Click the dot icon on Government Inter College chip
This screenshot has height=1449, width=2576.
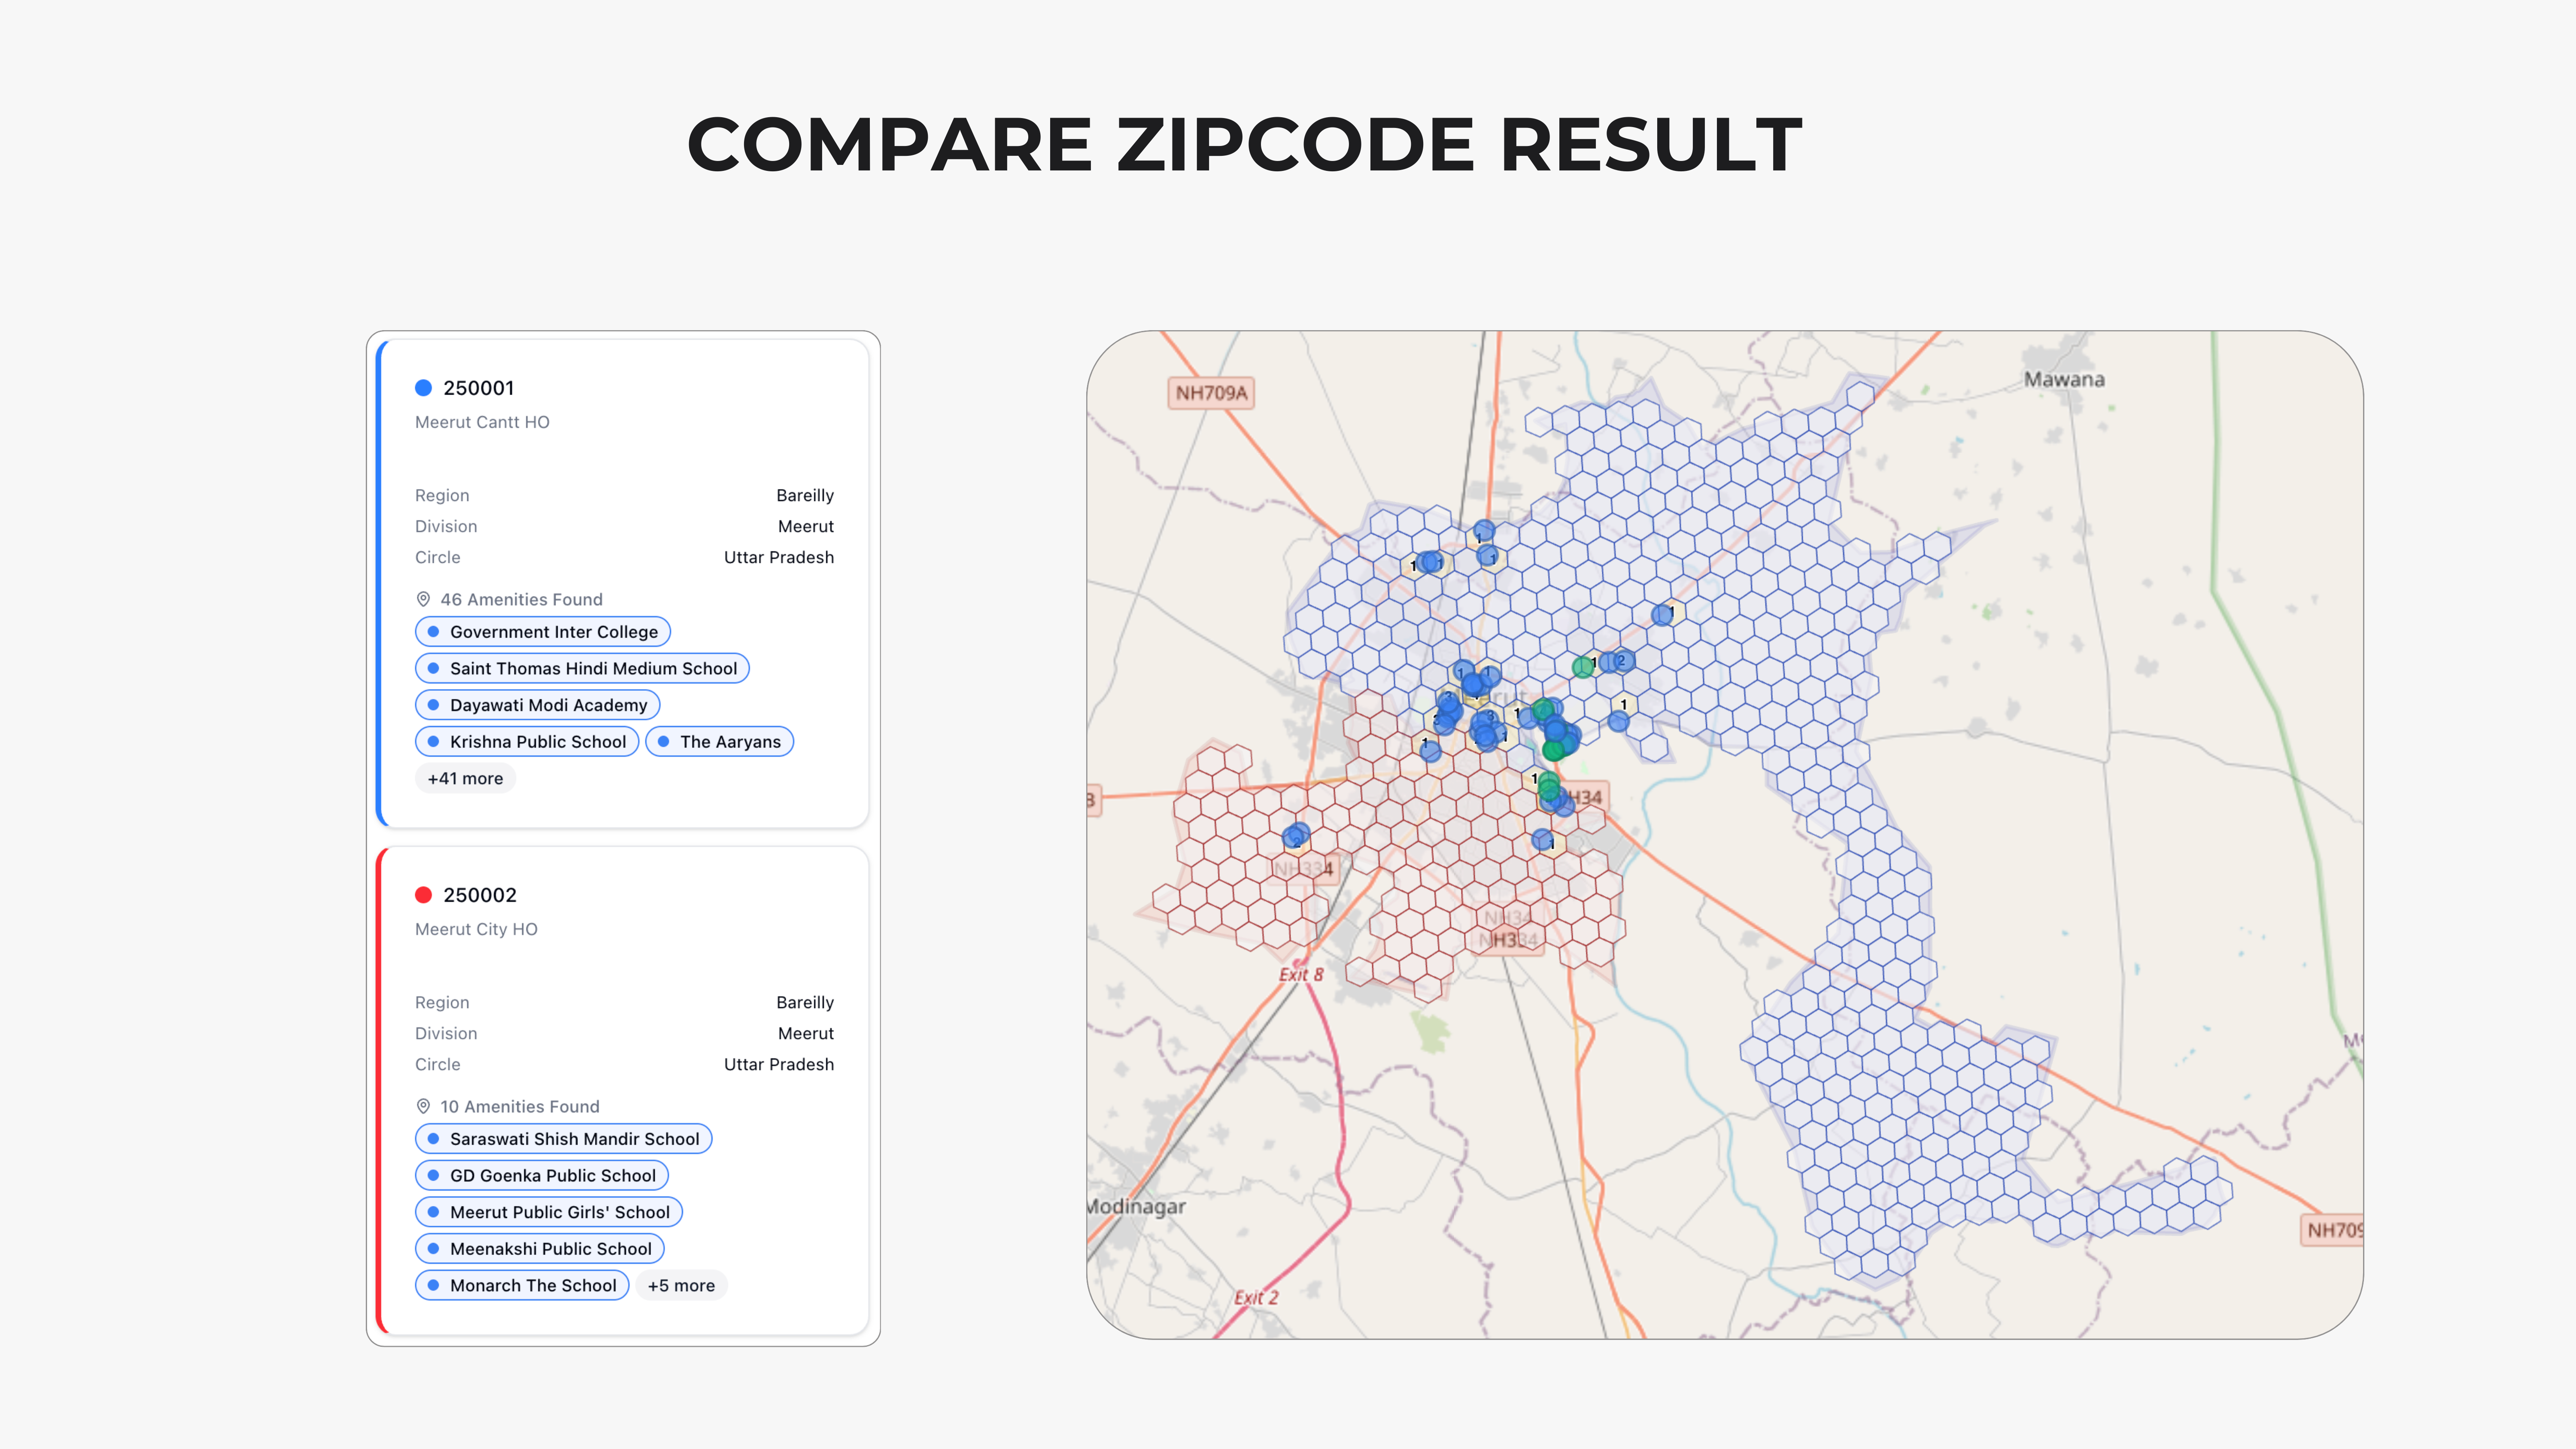[434, 631]
